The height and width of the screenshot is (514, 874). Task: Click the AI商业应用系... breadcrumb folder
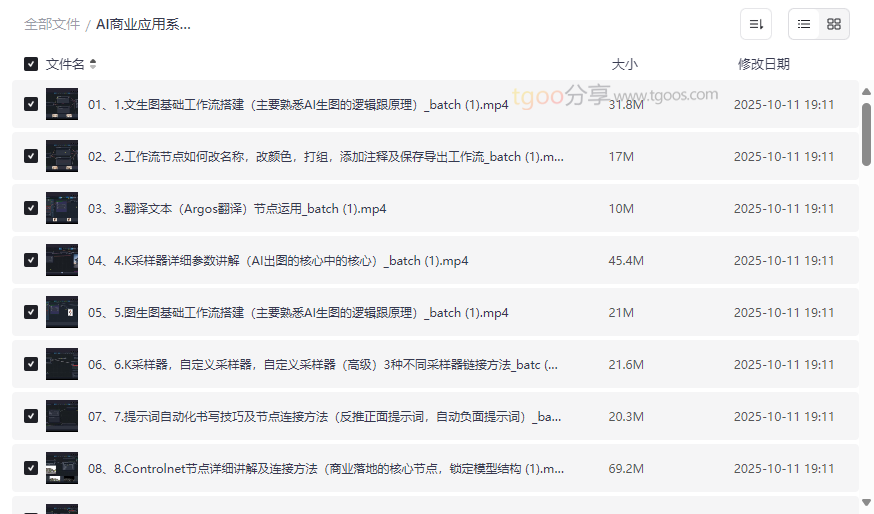143,24
